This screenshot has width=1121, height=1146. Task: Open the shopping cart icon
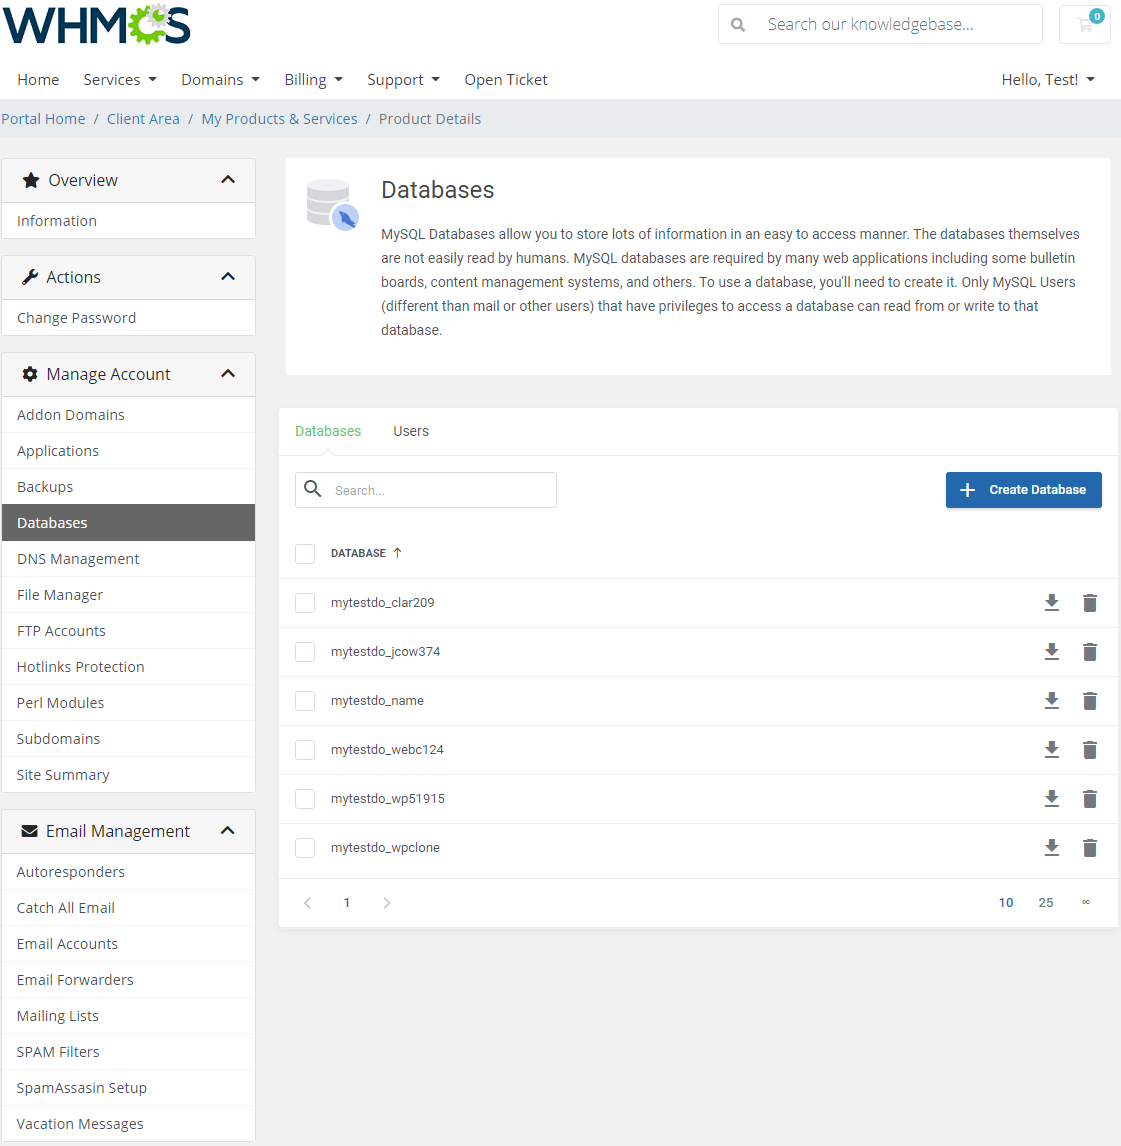1085,25
